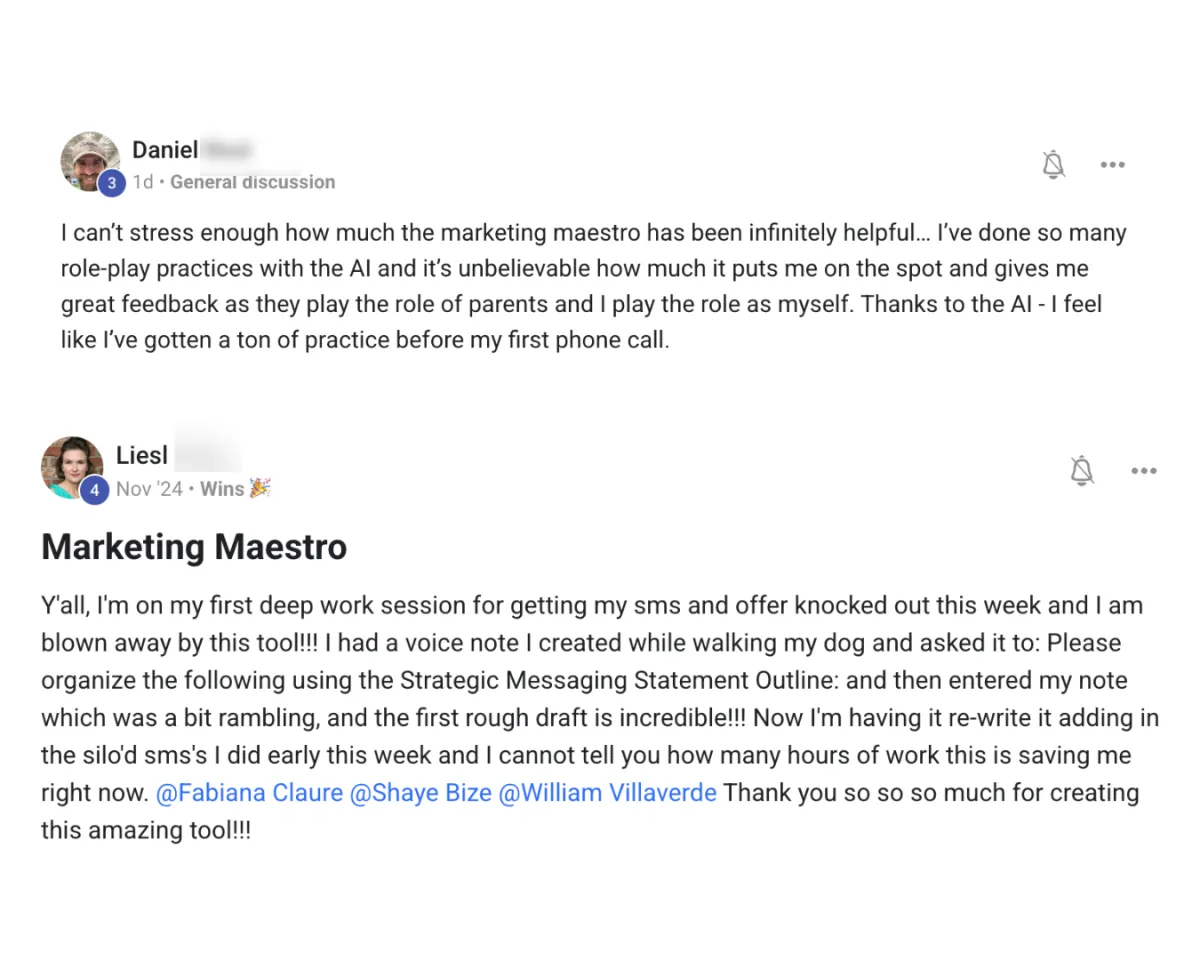Viewport: 1200px width, 960px height.
Task: Open Liesl's profile via her name
Action: (142, 456)
